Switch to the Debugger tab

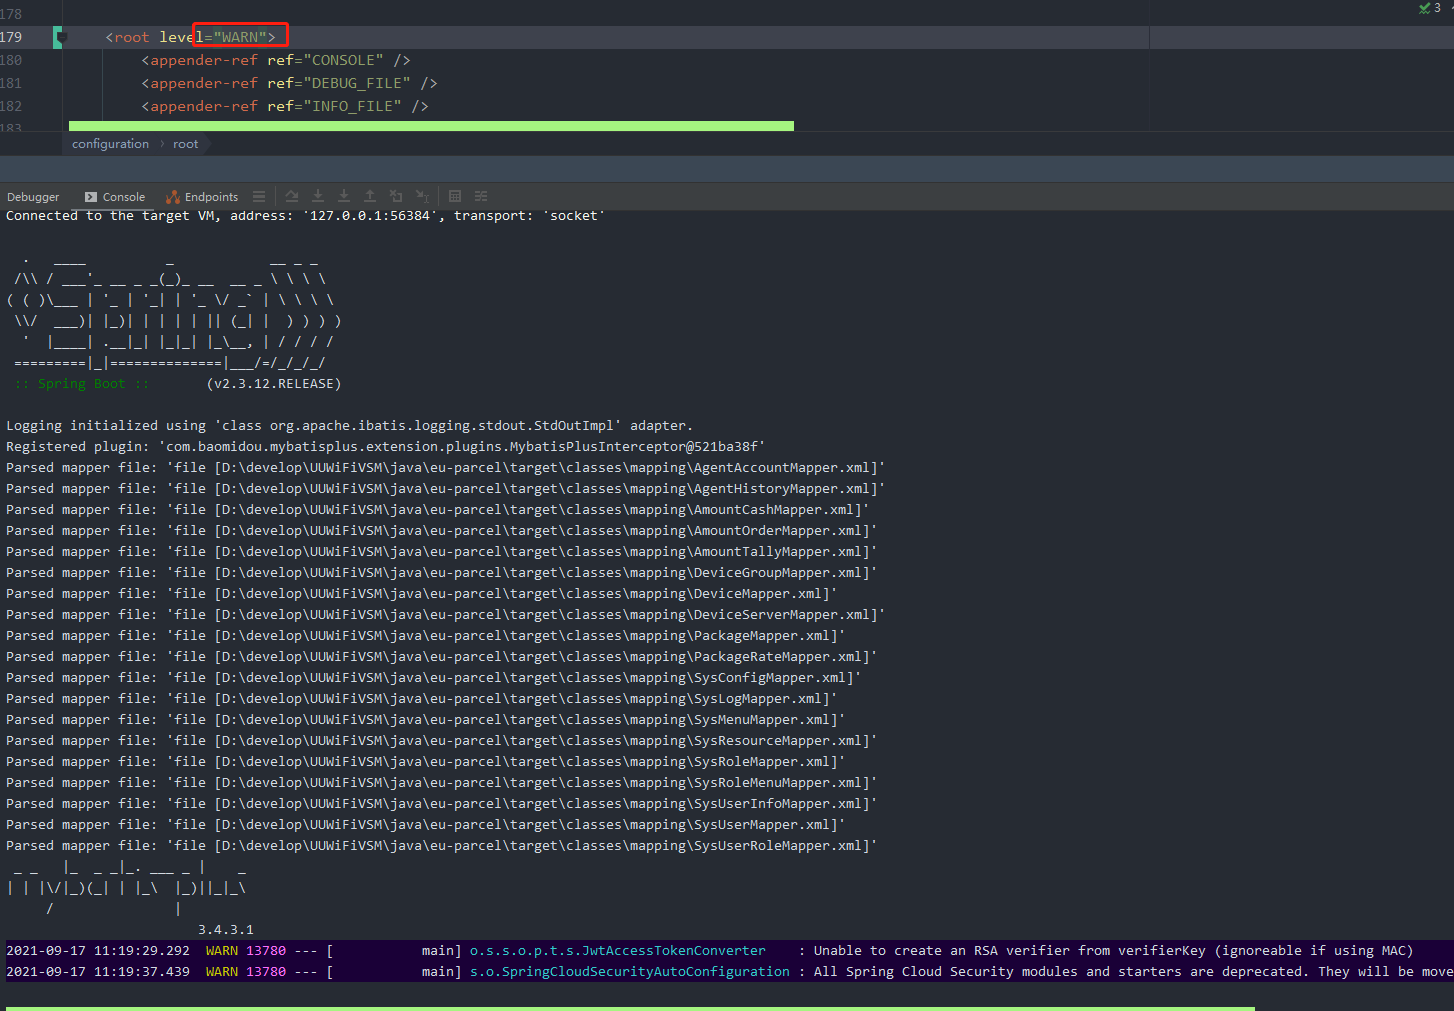tap(33, 196)
